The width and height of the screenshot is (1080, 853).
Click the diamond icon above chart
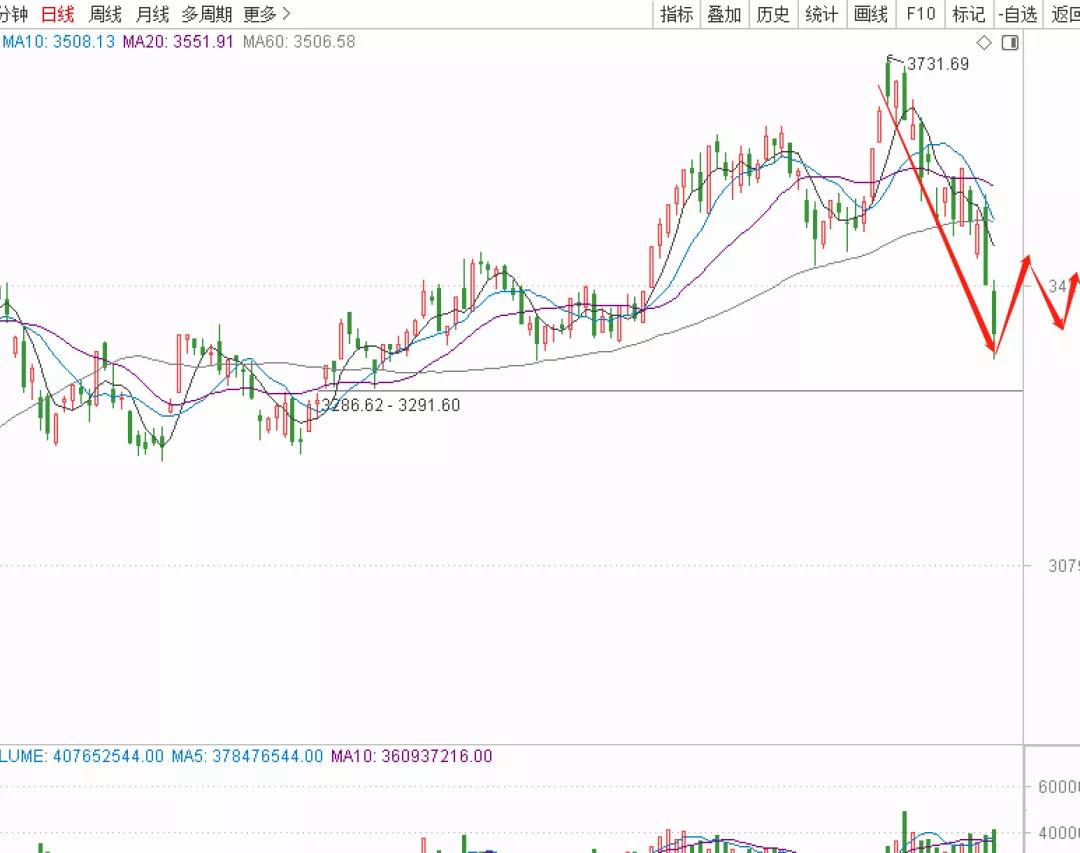click(984, 43)
